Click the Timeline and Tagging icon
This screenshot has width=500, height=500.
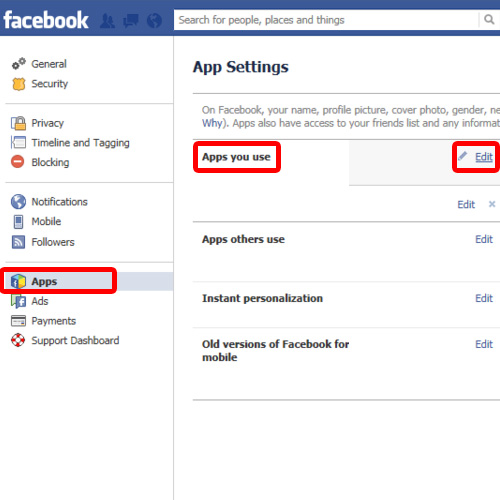click(19, 142)
